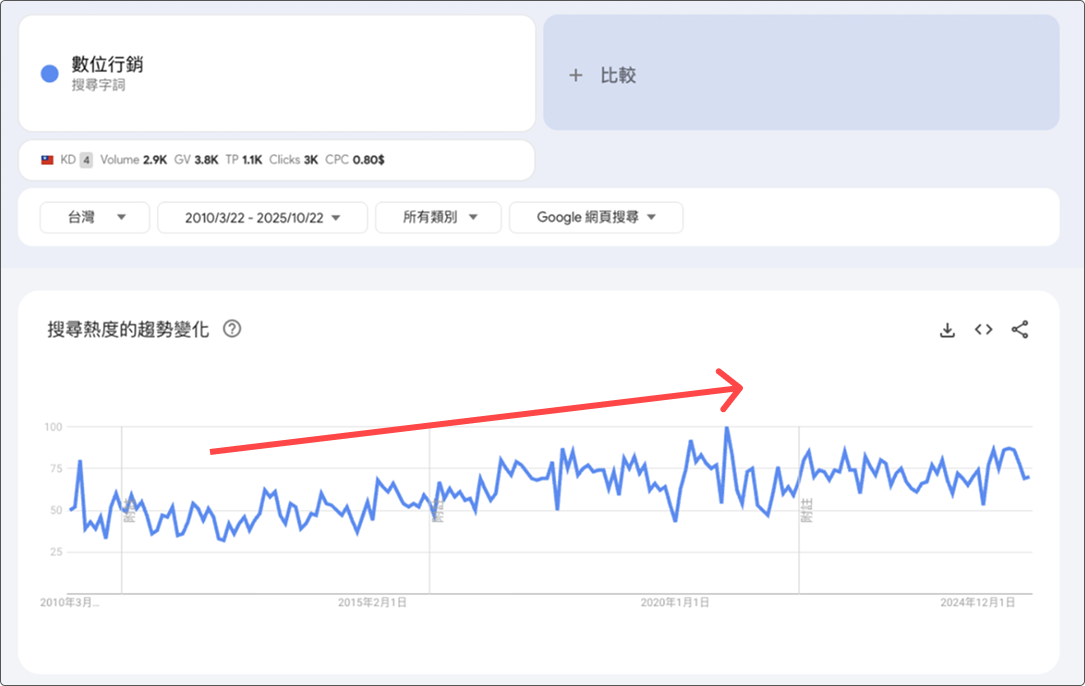Click the 搜尋熱度的趨勢變化 chart title

[x=128, y=330]
